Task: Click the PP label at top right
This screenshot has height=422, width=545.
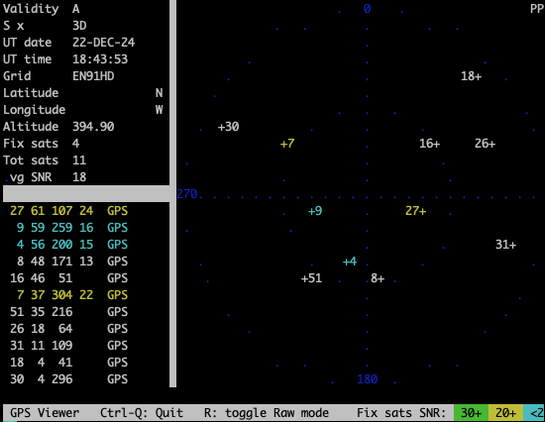Action: (537, 9)
